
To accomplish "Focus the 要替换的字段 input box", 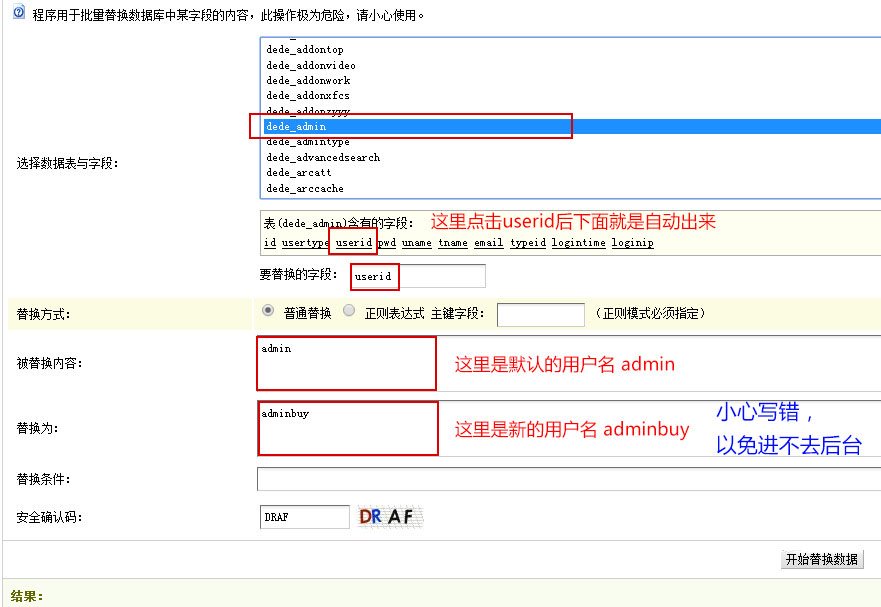I will click(417, 276).
